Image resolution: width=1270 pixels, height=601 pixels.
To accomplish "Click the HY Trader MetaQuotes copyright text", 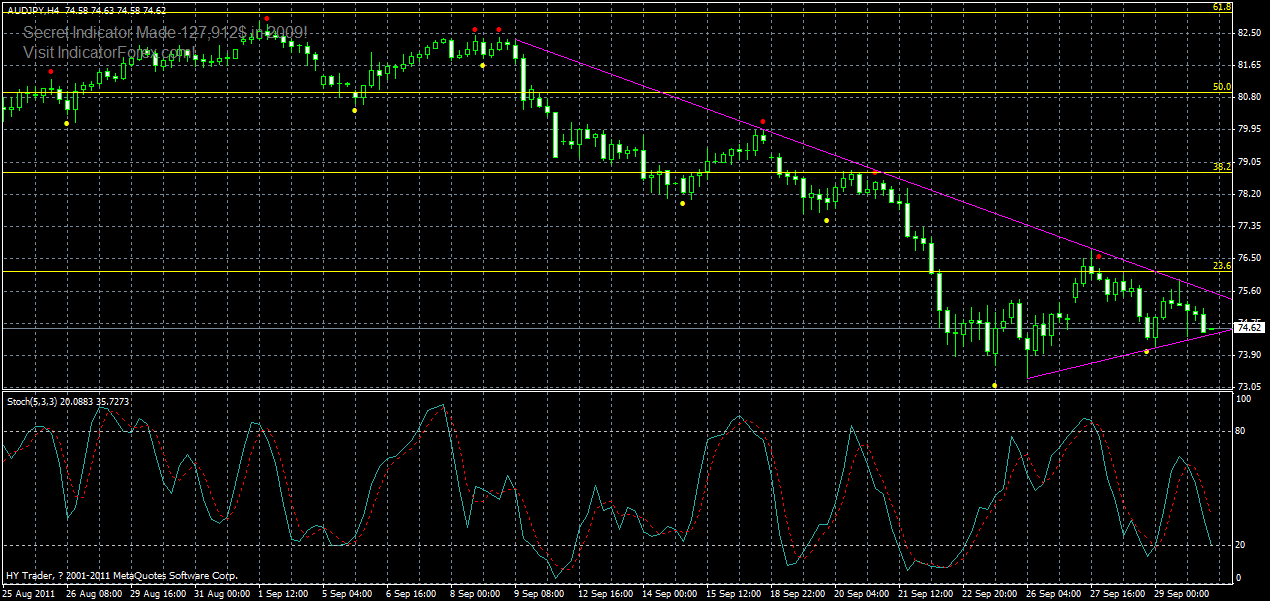I will [120, 575].
